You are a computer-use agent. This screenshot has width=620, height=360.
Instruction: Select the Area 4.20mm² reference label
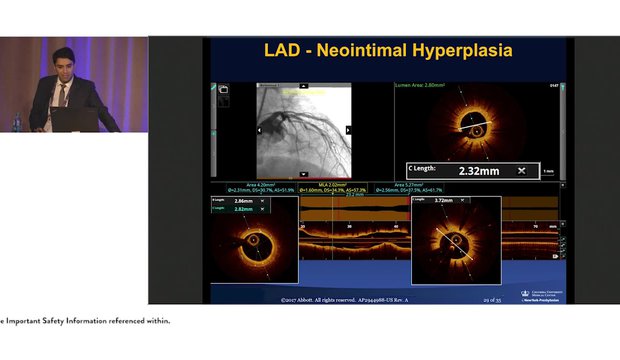click(x=261, y=188)
